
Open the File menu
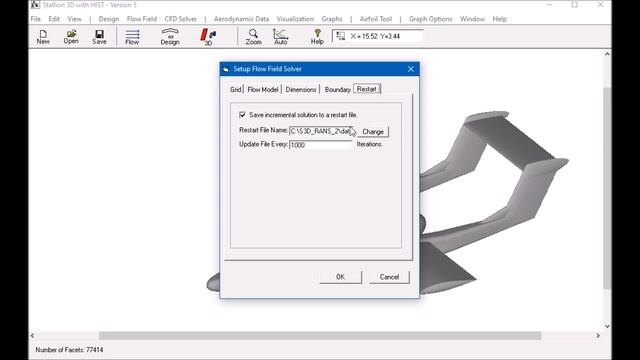click(36, 19)
